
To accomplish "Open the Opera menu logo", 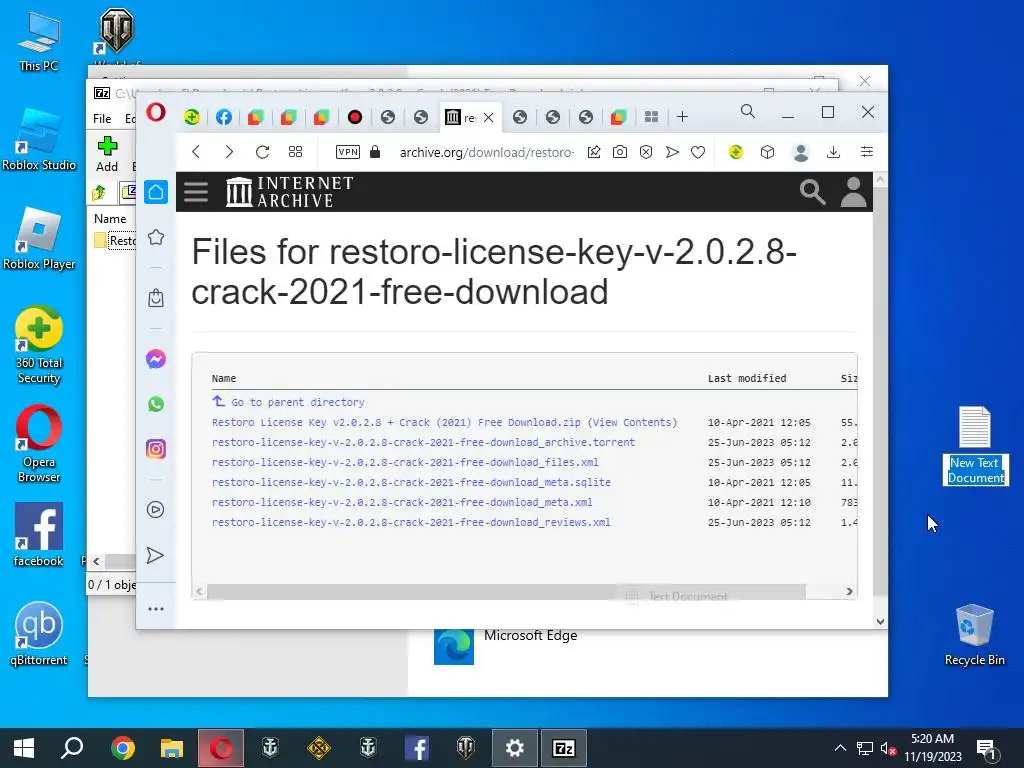I will 155,113.
